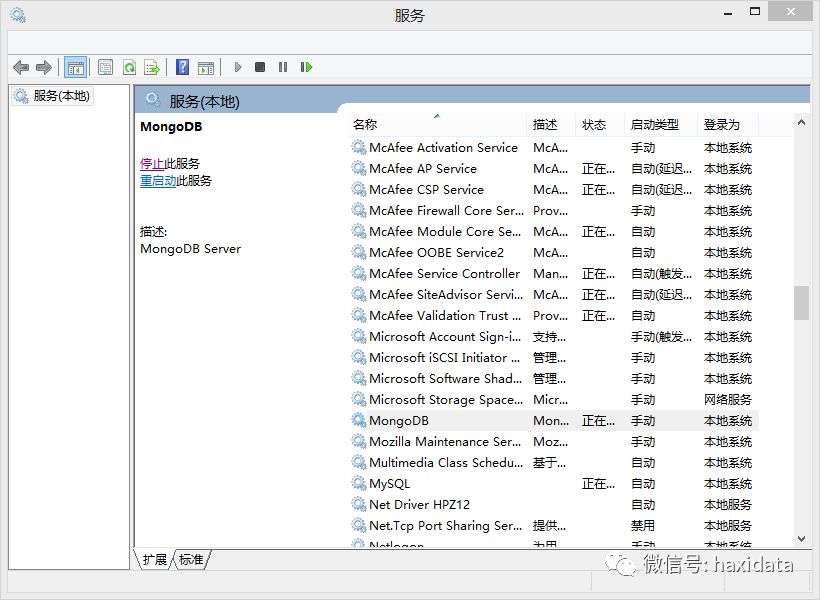Click the scroll up arrow of services list

[801, 122]
